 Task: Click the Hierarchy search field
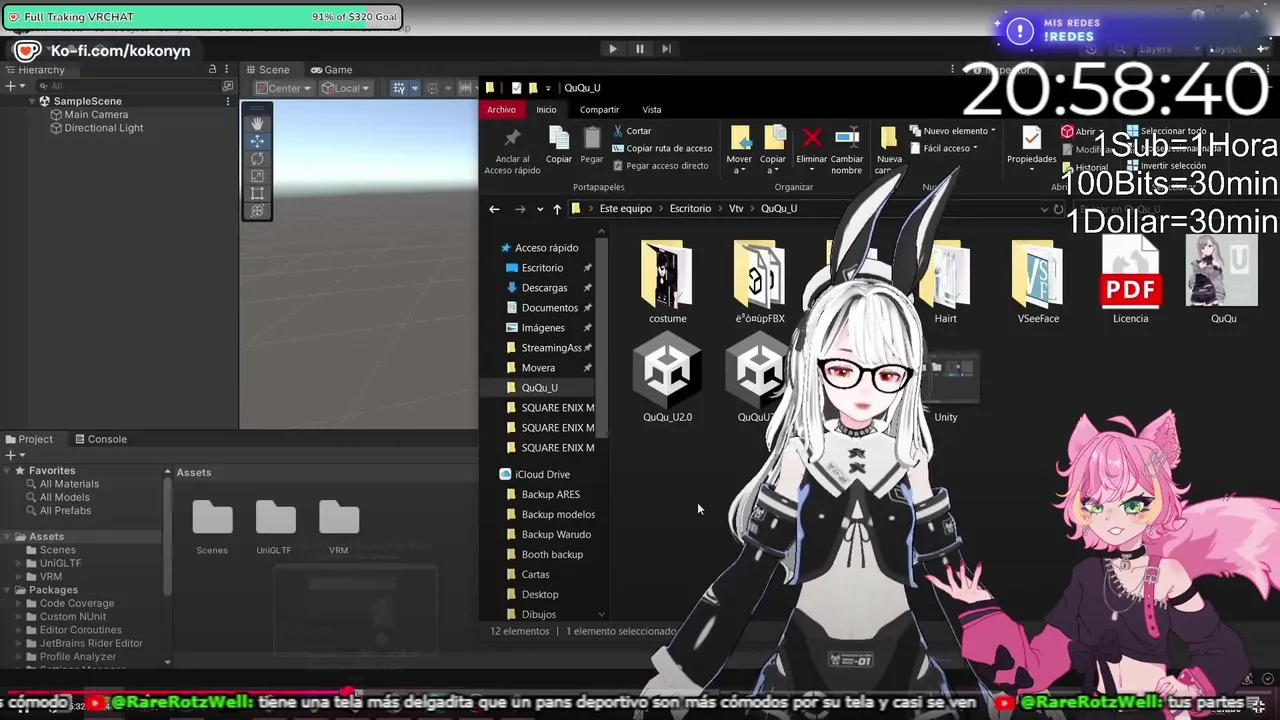click(x=130, y=86)
